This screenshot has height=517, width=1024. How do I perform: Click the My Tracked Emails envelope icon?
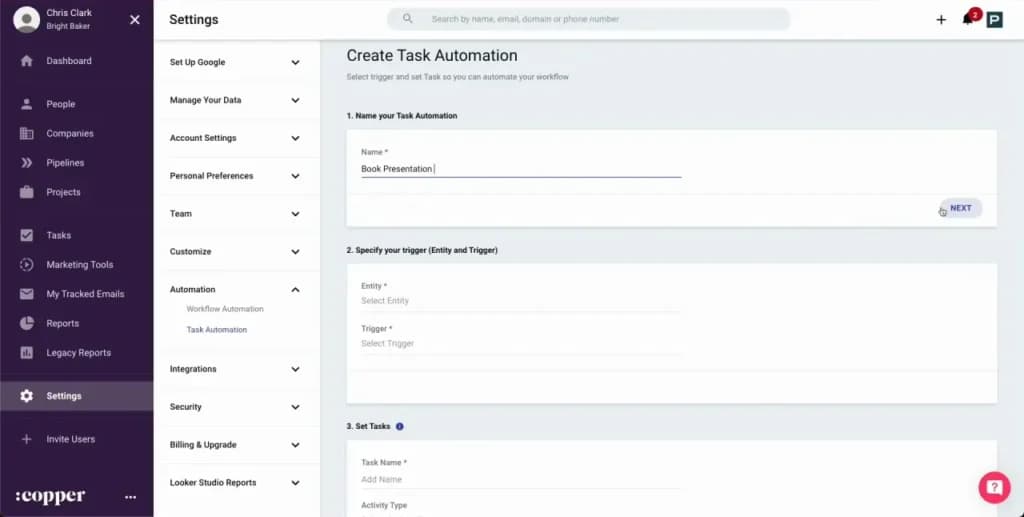[x=26, y=294]
